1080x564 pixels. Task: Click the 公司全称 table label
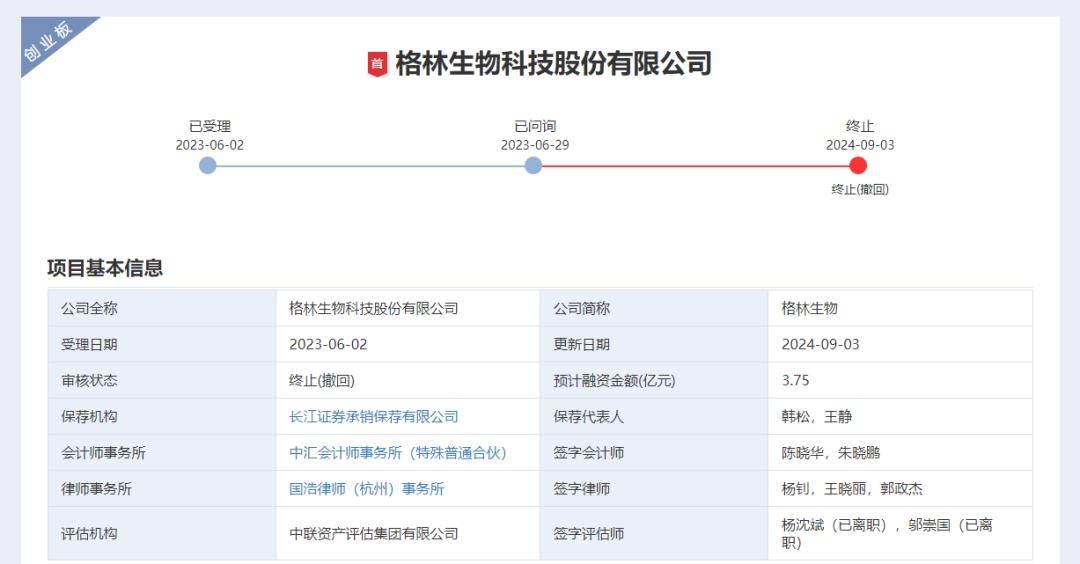coord(90,309)
